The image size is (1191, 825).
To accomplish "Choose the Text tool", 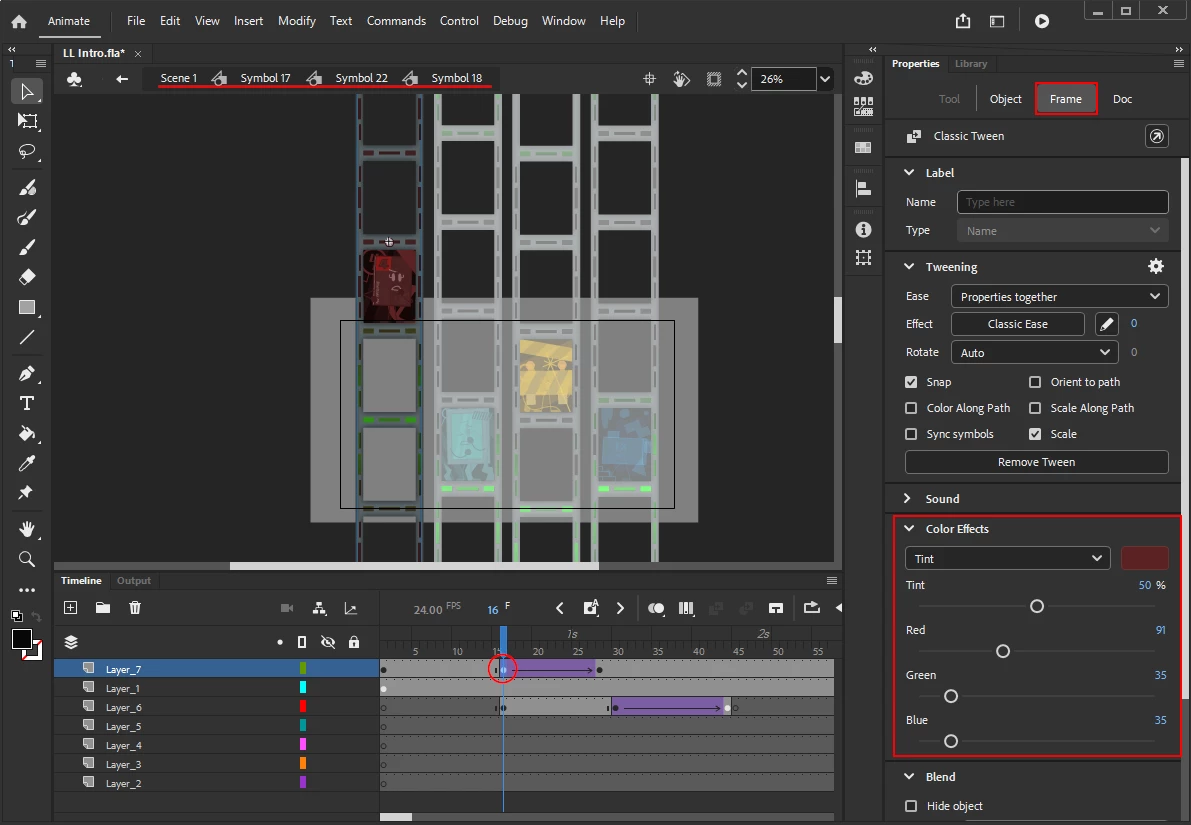I will coord(27,403).
